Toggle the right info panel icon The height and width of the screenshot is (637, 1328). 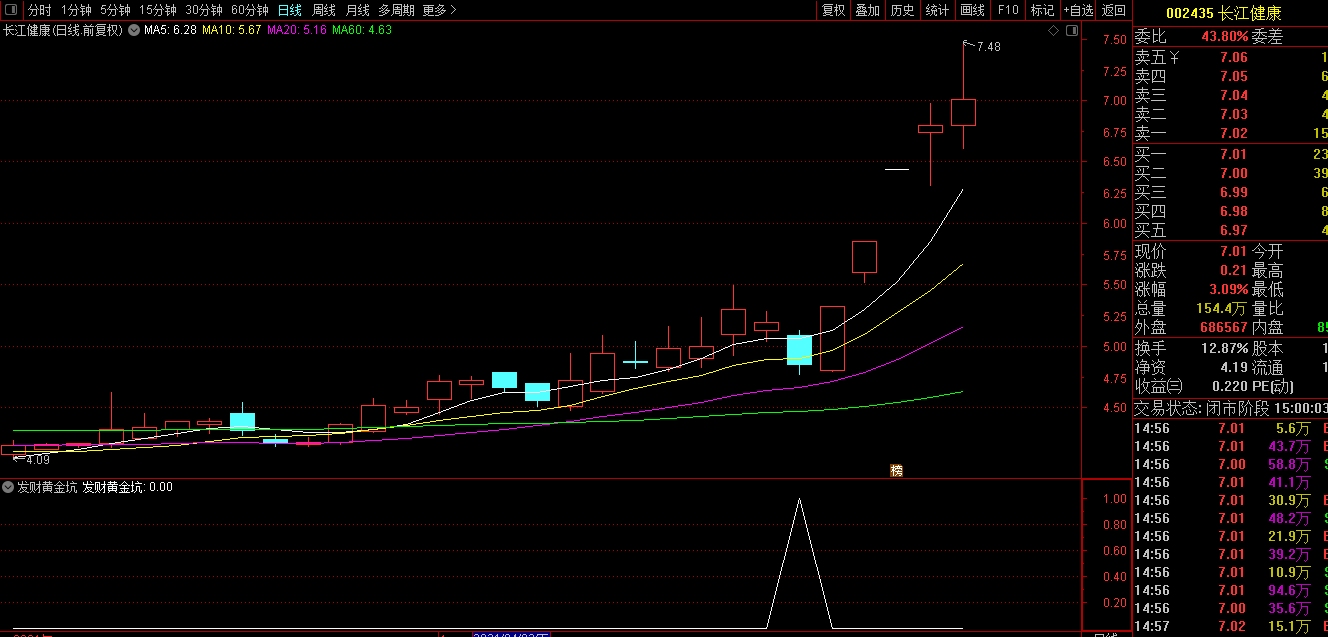[1072, 31]
